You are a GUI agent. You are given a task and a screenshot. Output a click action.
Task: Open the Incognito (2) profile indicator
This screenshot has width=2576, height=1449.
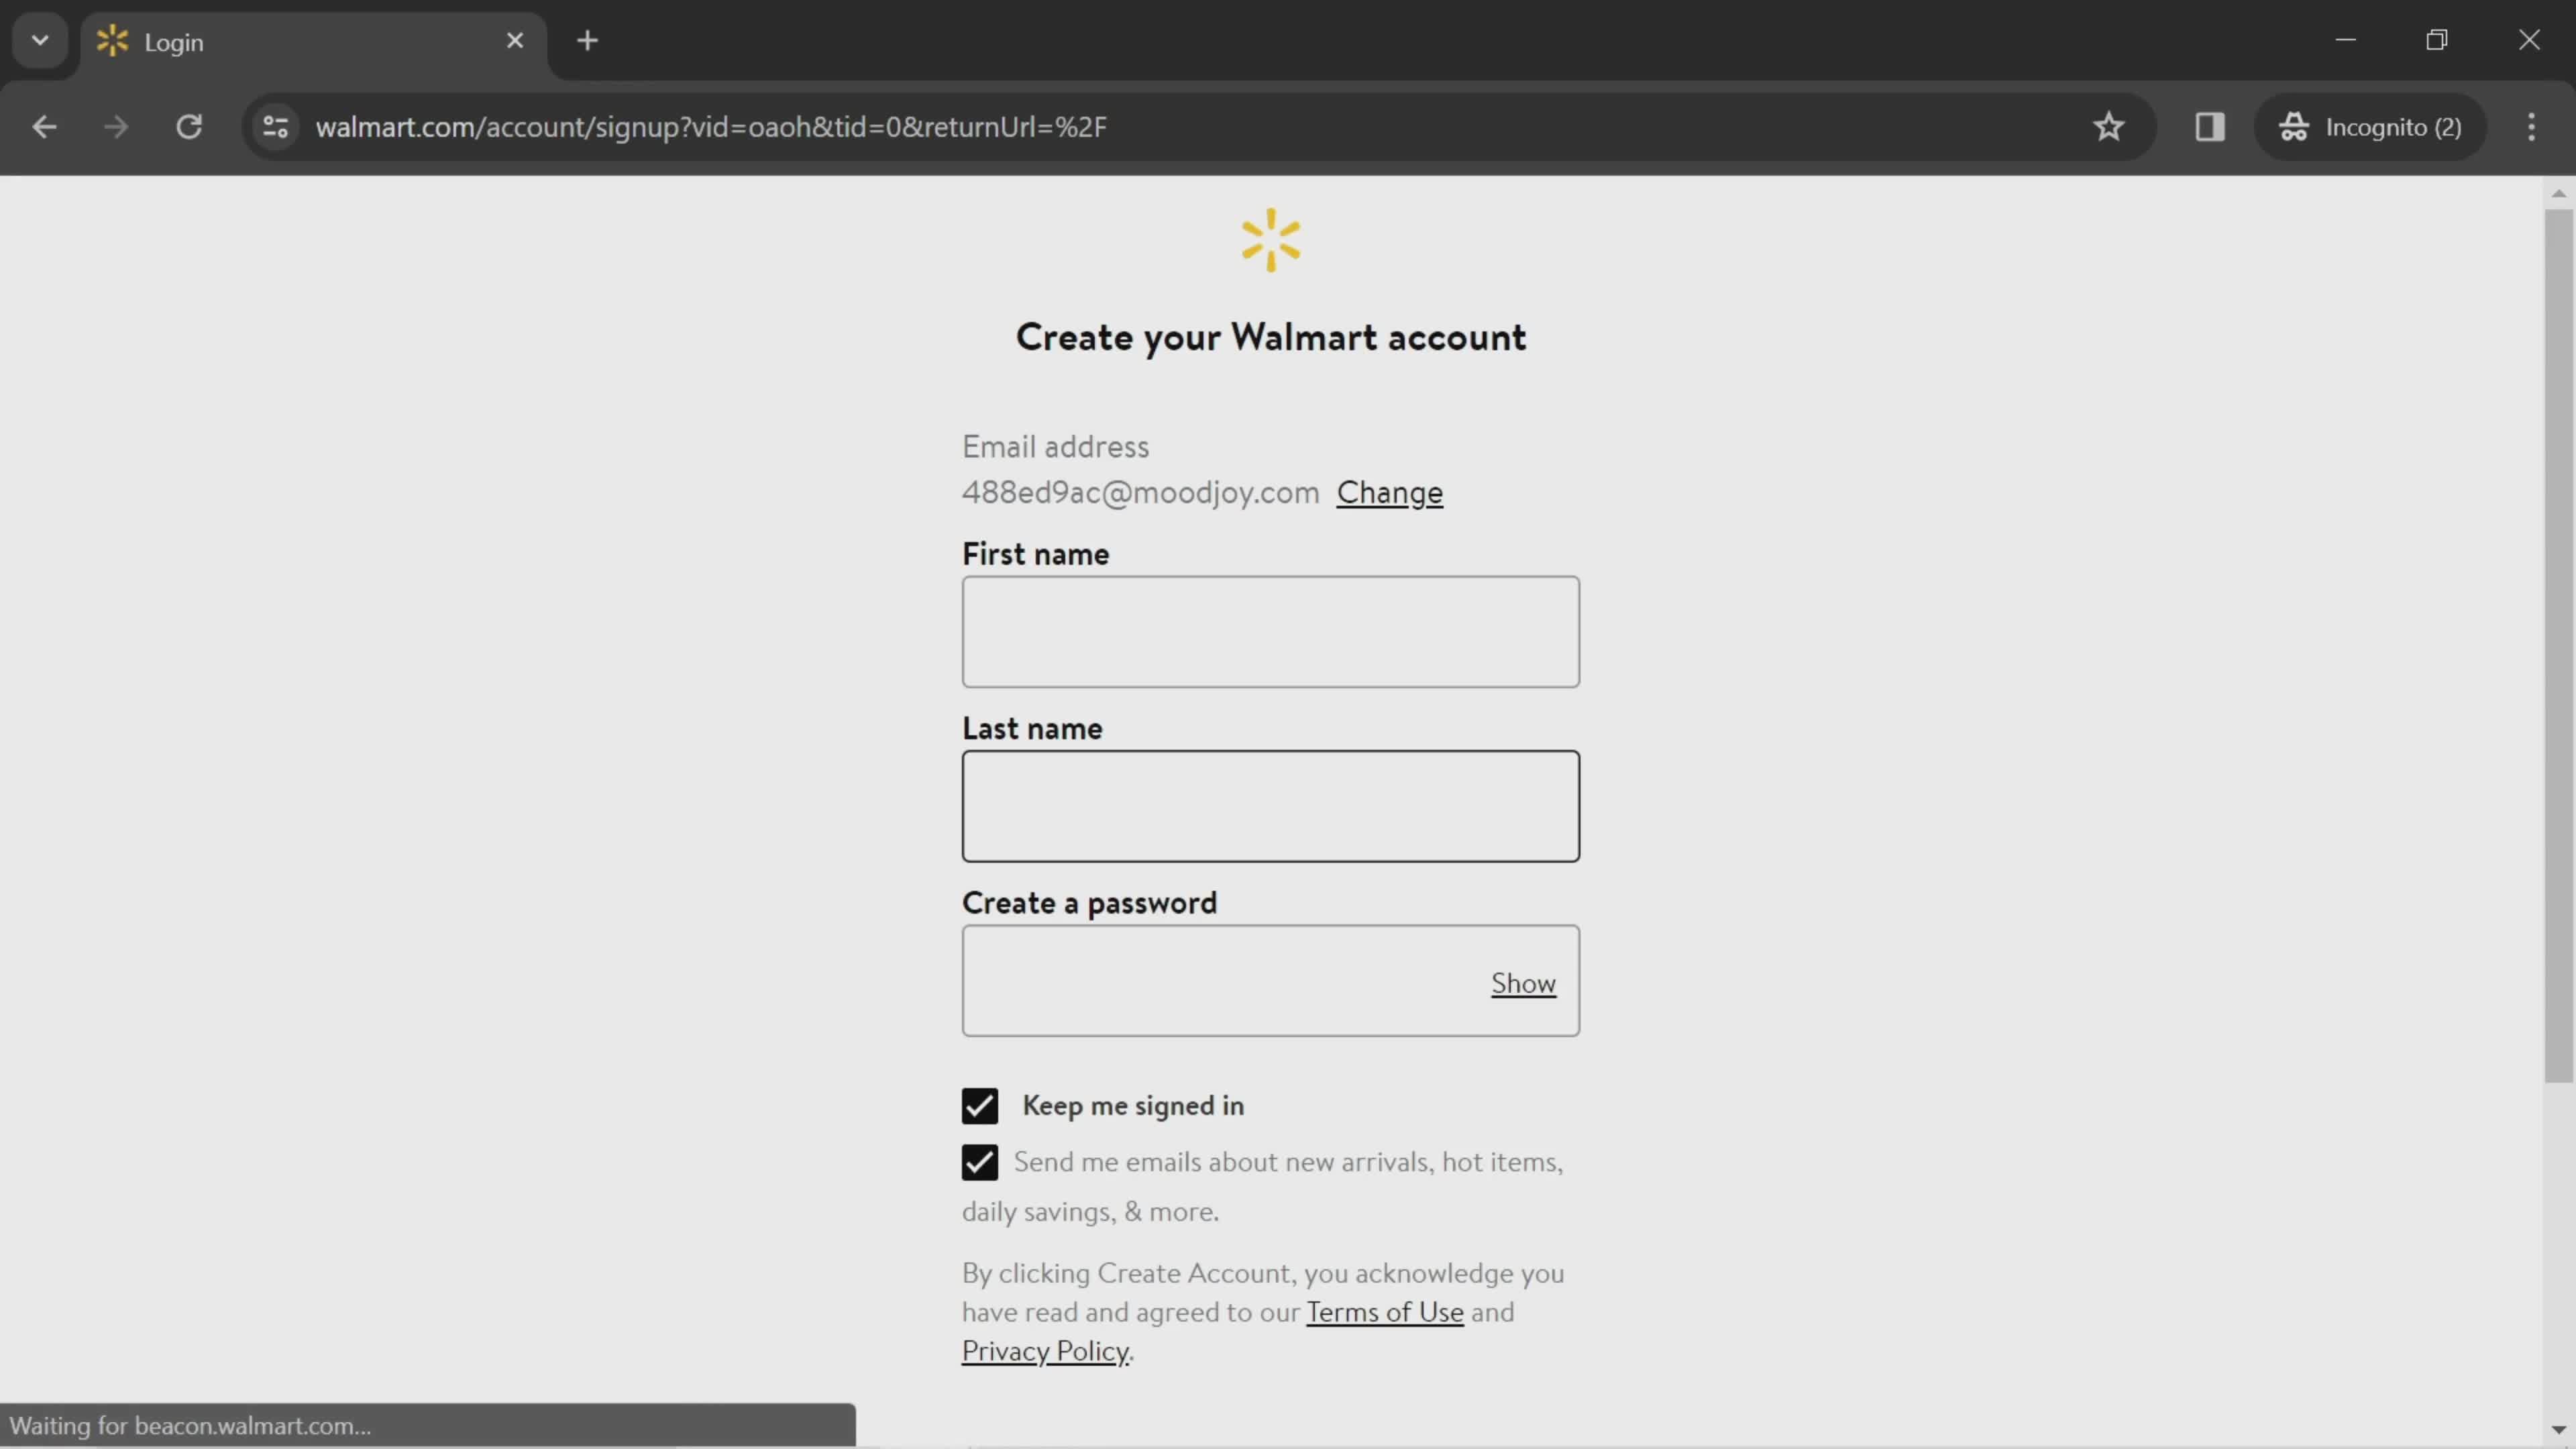click(x=2370, y=127)
